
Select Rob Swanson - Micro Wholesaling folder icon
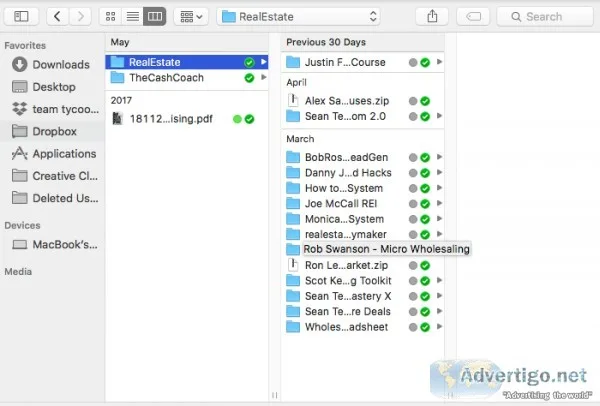coord(293,249)
